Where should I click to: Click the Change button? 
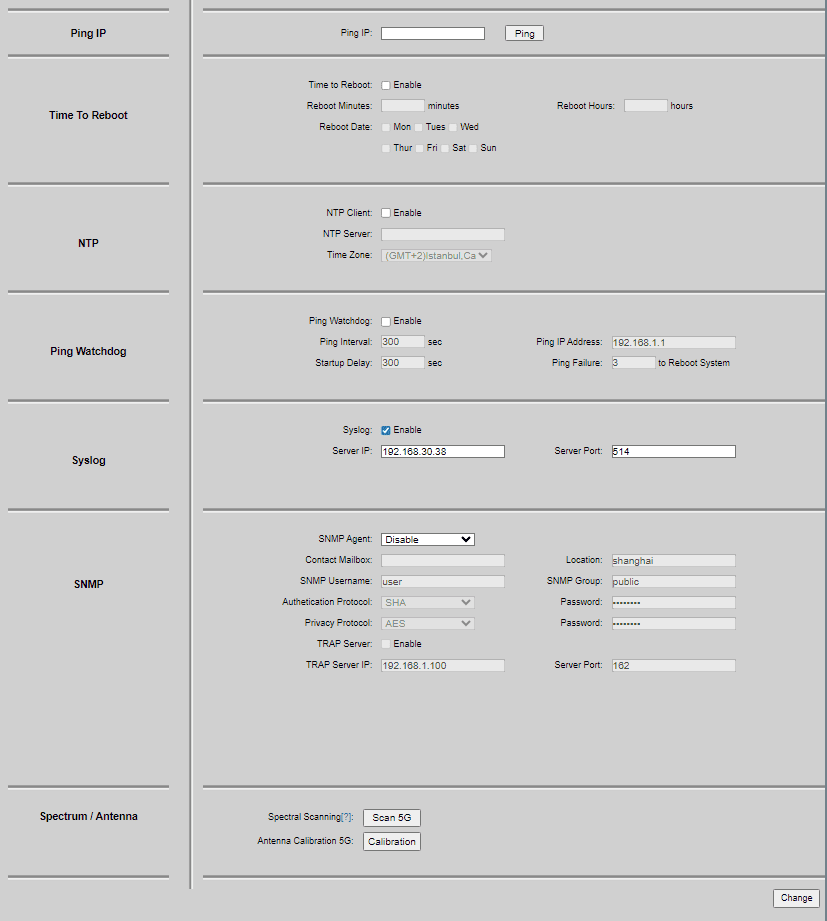pos(796,898)
